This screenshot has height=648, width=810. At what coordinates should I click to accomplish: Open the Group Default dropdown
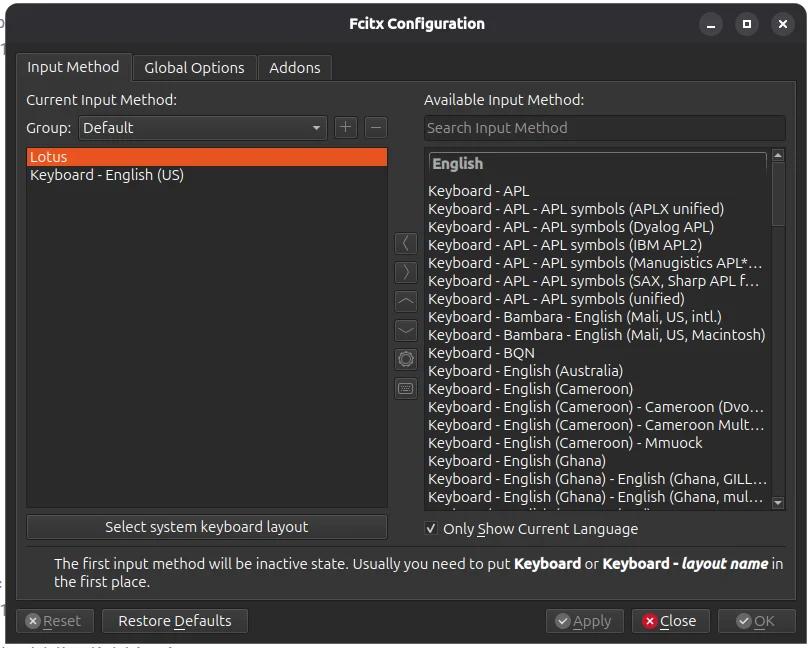click(202, 128)
